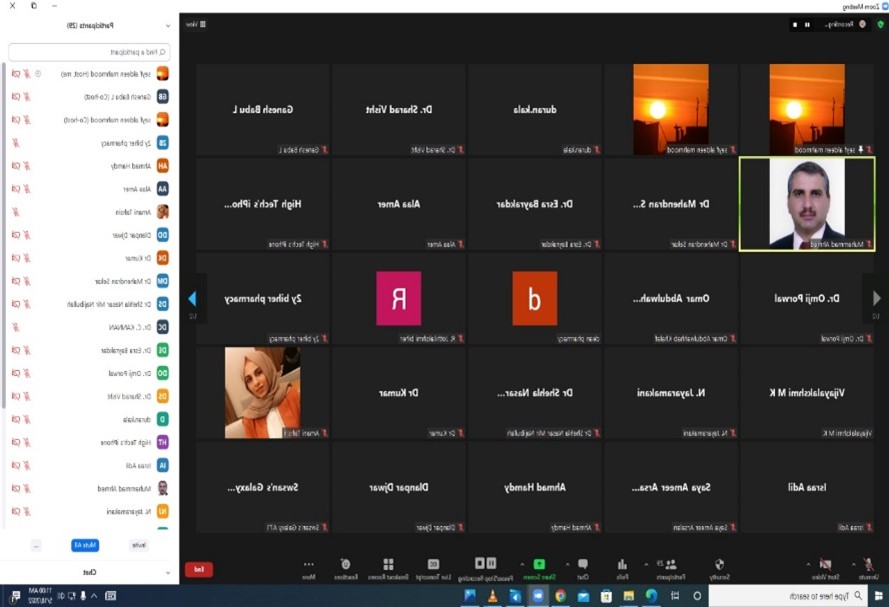
Task: Open the three-dots options beside Mute All
Action: tap(36, 545)
